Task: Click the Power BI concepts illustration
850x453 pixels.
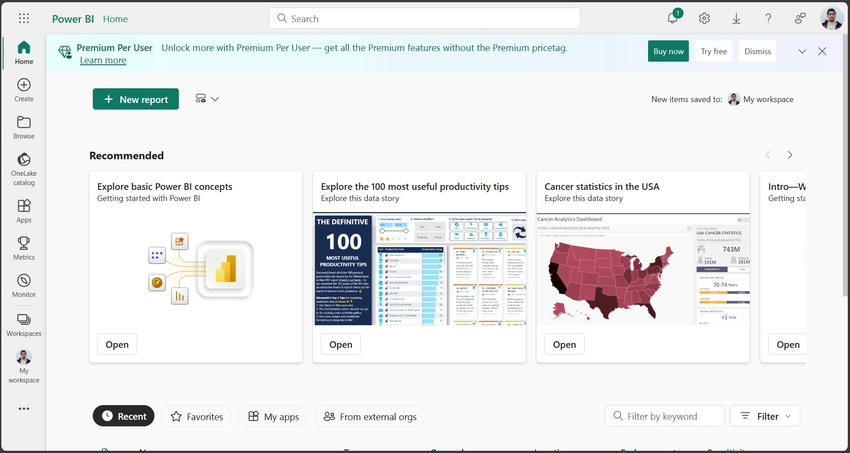Action: coord(199,269)
